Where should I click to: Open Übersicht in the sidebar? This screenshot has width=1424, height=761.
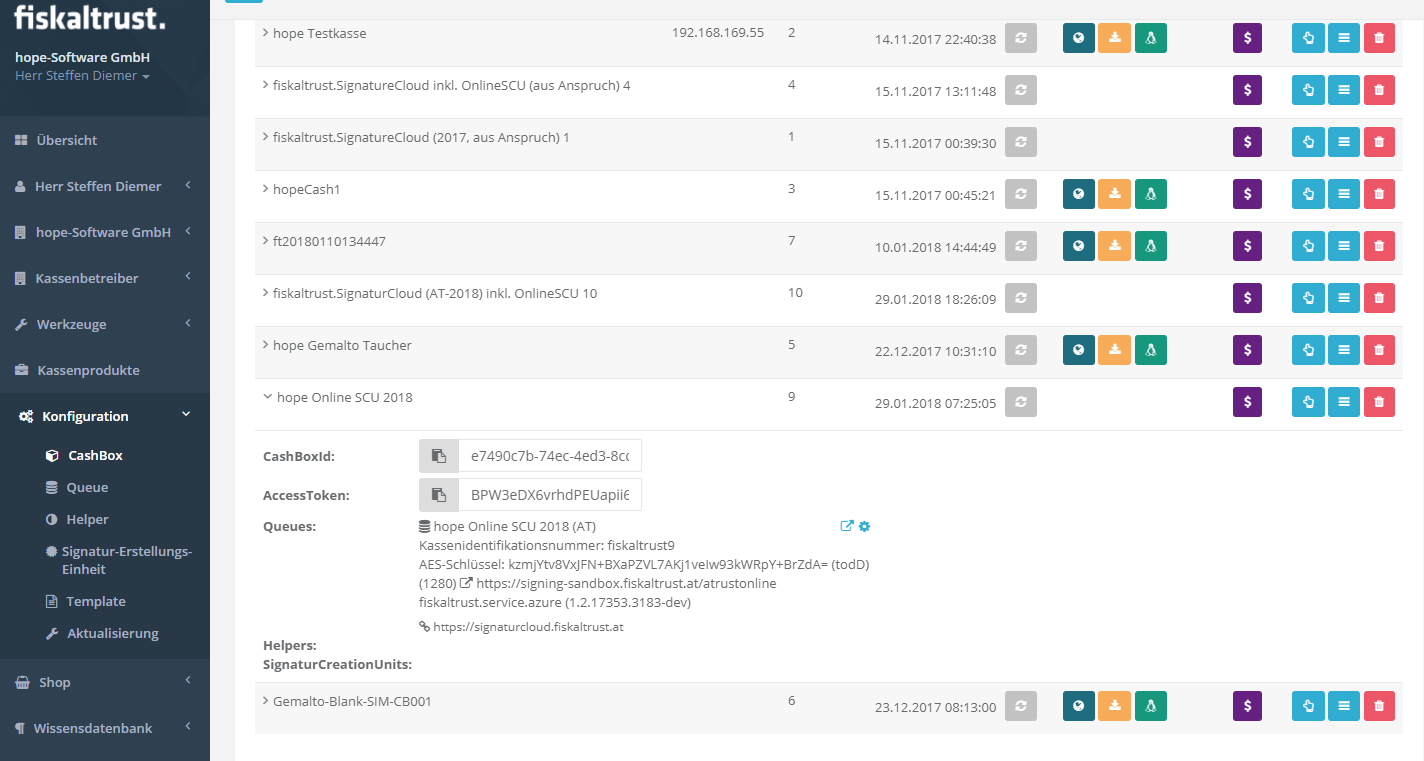[105, 140]
